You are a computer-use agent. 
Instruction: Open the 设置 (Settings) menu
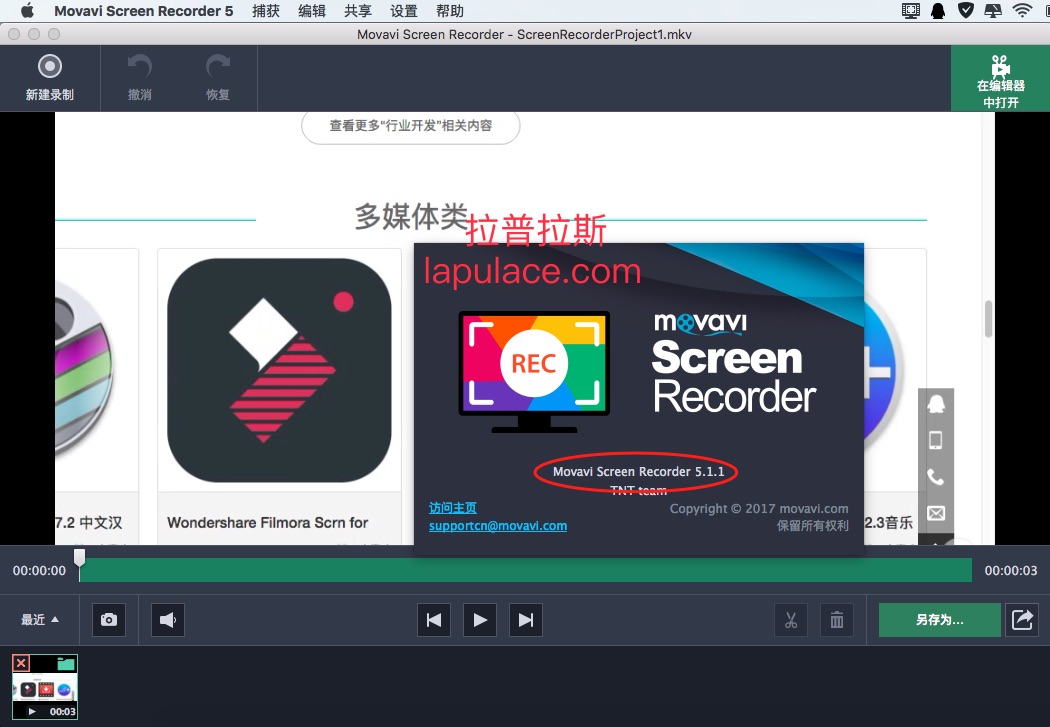click(x=404, y=11)
